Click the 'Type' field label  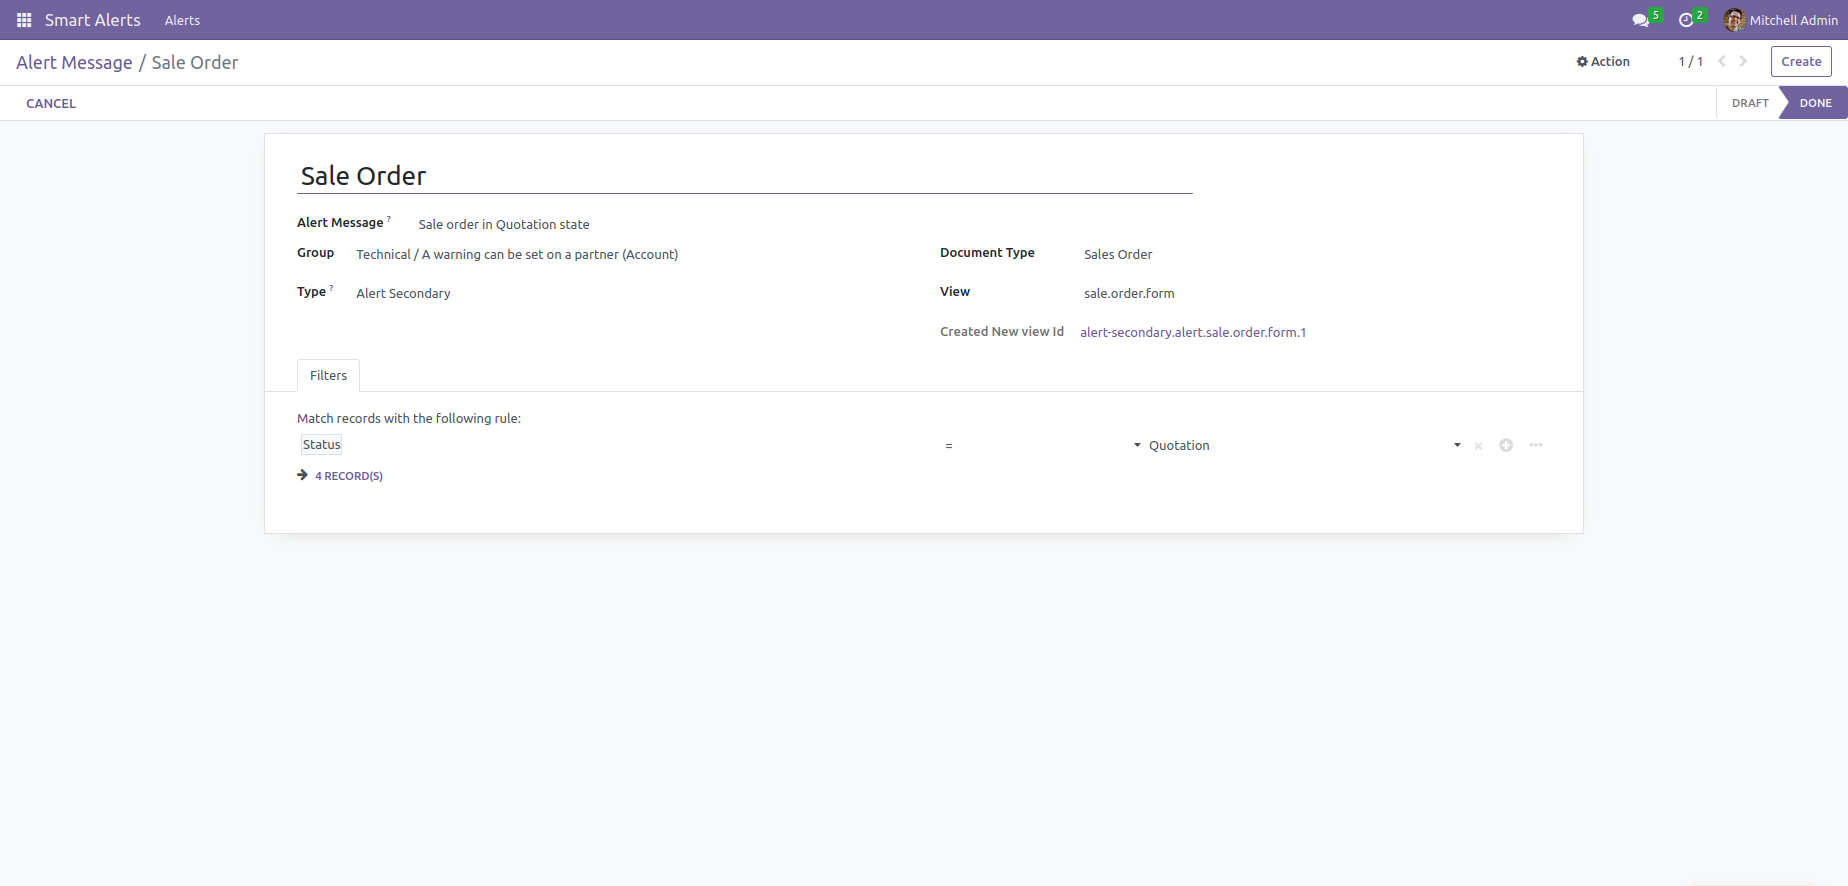click(x=311, y=291)
